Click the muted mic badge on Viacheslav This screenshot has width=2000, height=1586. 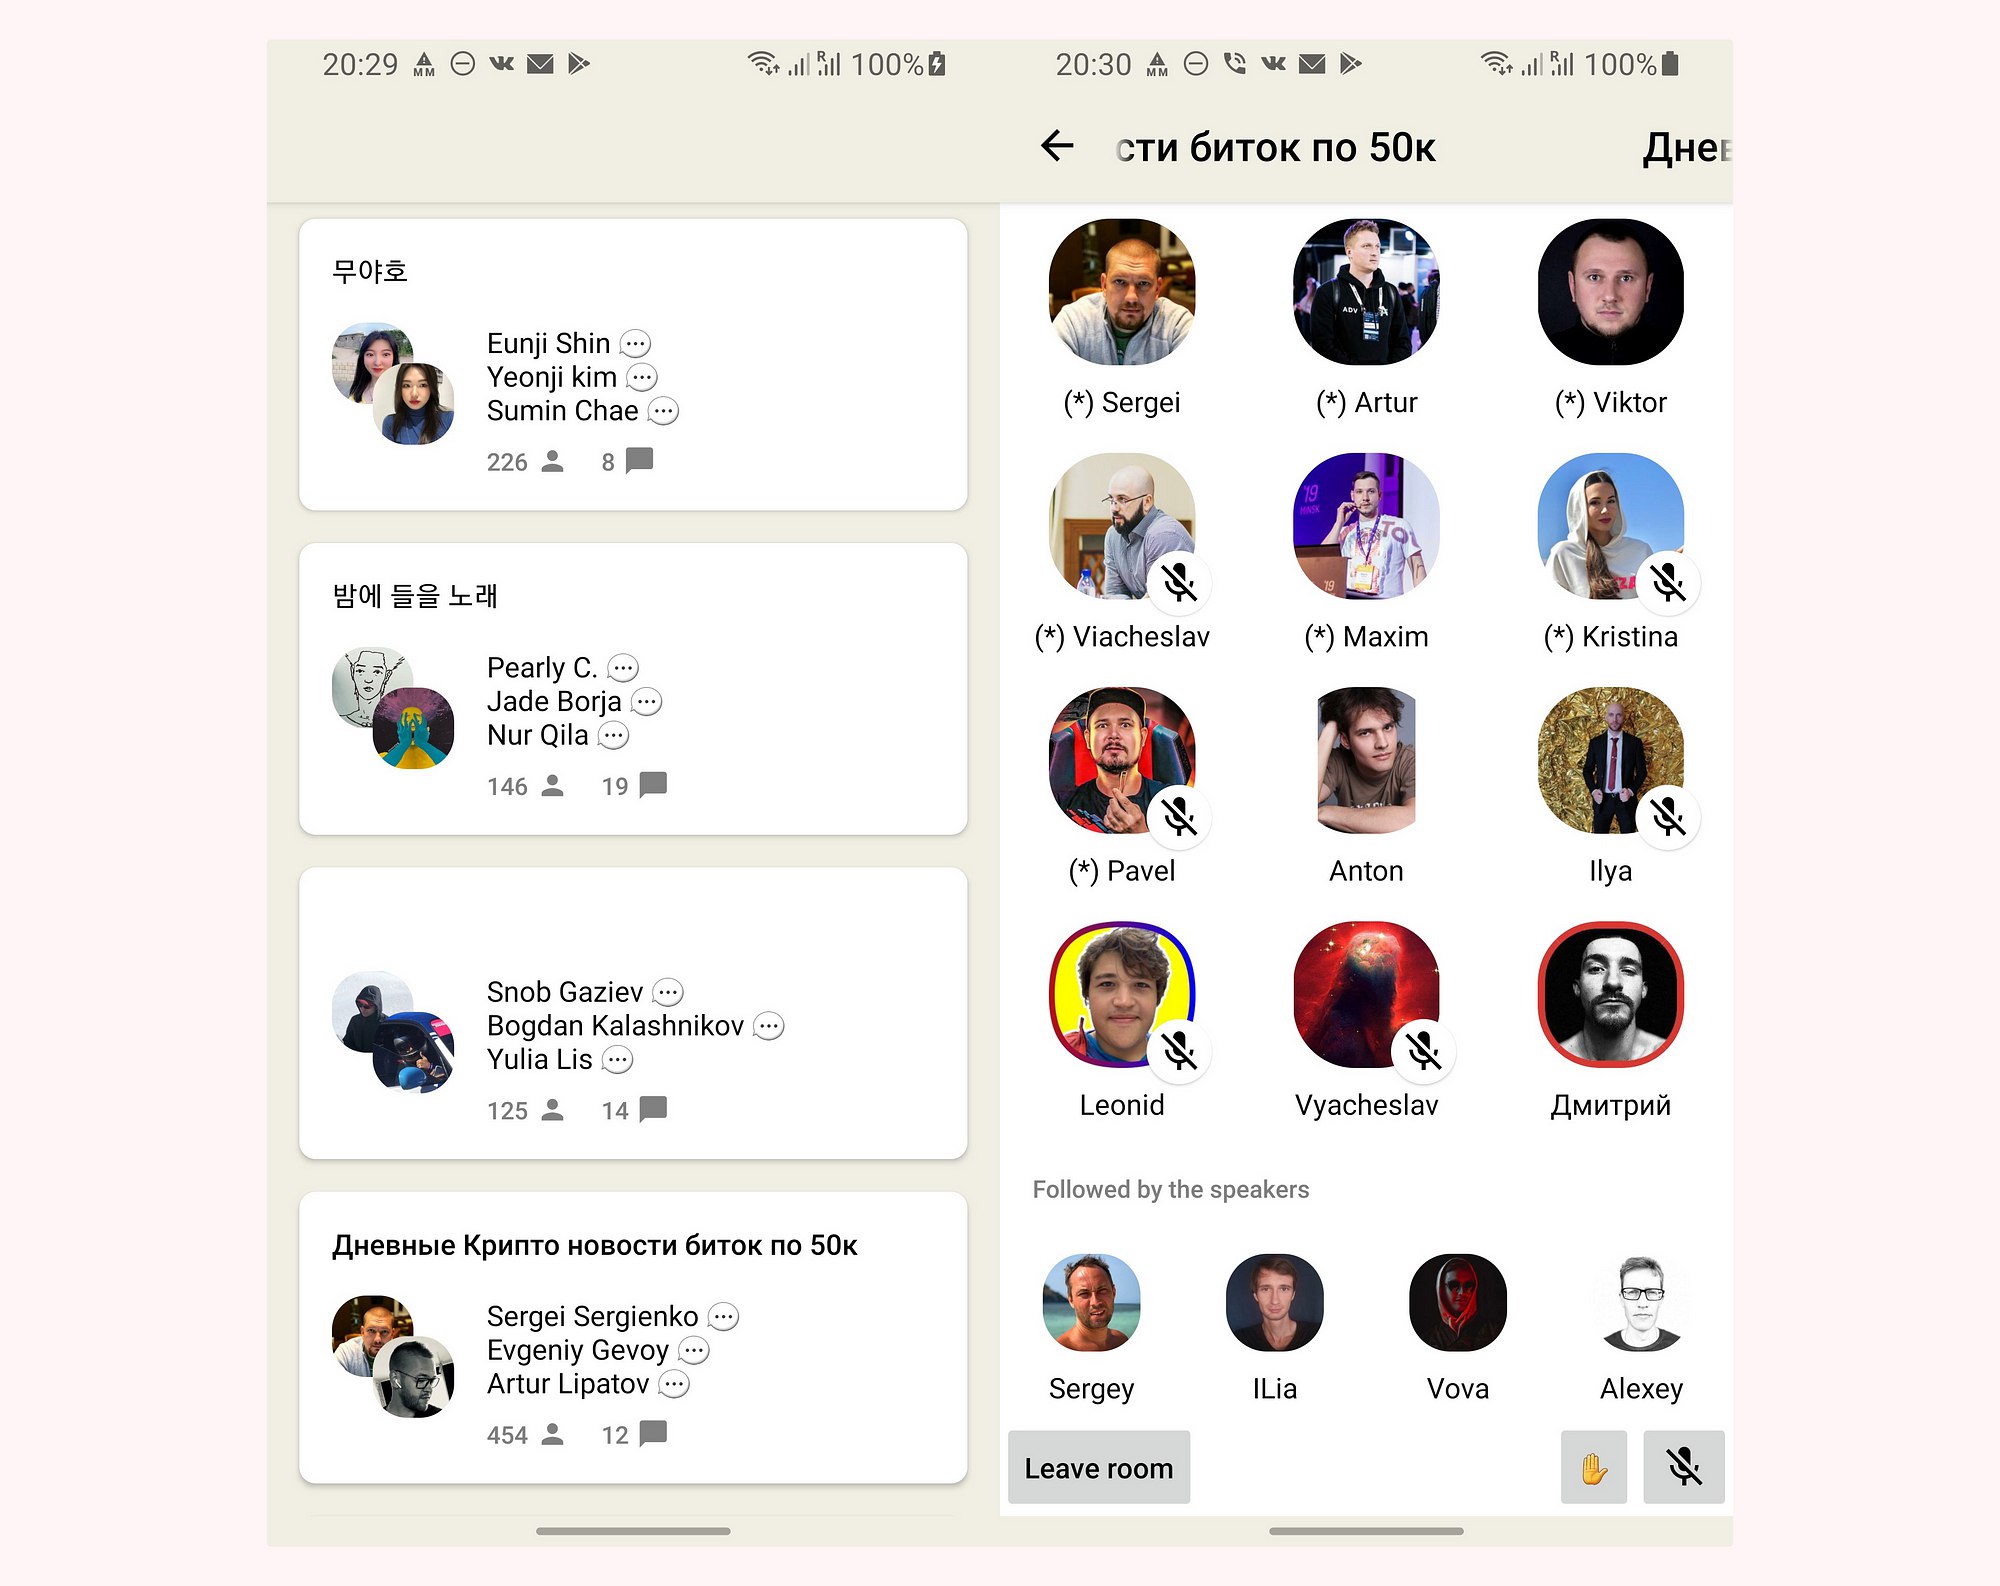pos(1180,582)
